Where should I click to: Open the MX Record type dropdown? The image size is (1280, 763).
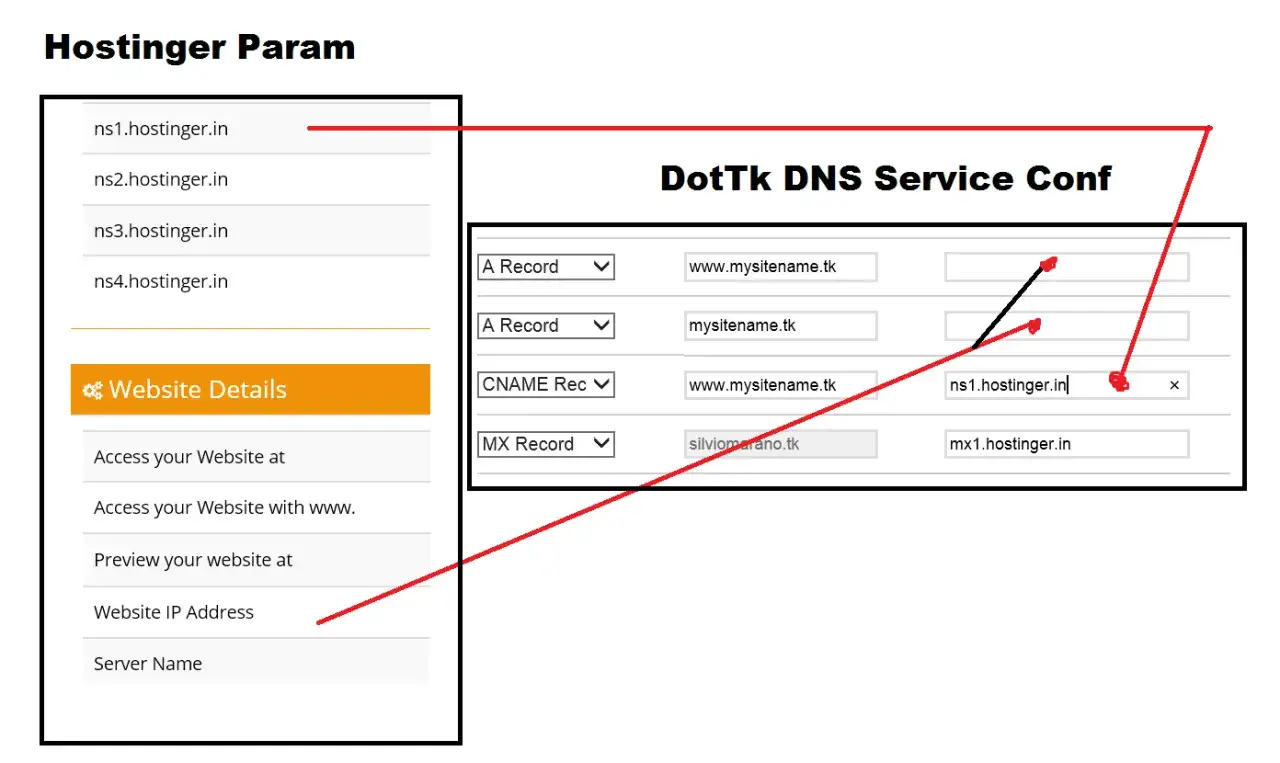coord(546,444)
